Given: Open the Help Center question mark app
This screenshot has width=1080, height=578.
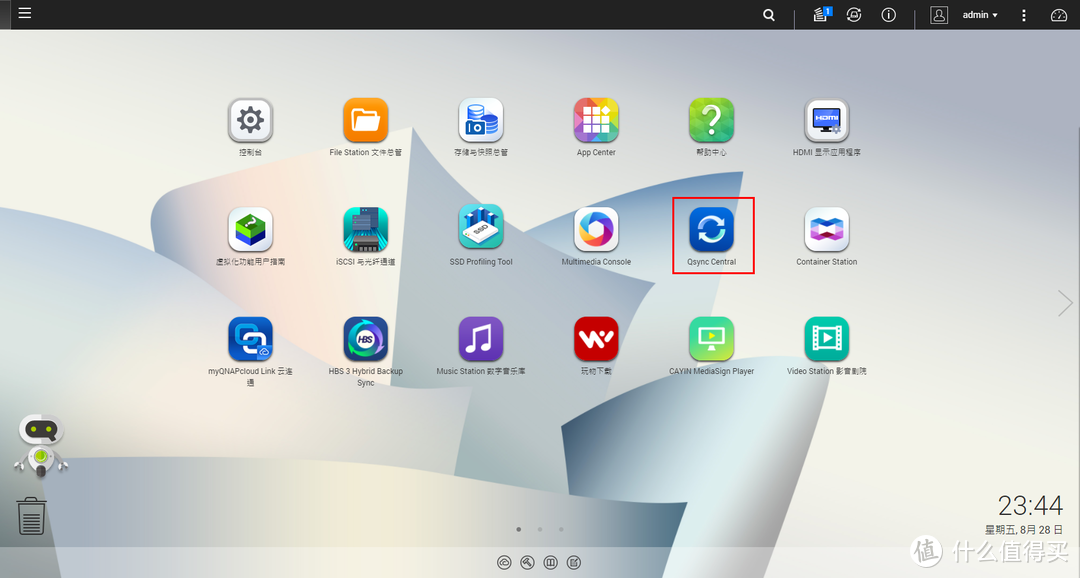Looking at the screenshot, I should tap(712, 121).
